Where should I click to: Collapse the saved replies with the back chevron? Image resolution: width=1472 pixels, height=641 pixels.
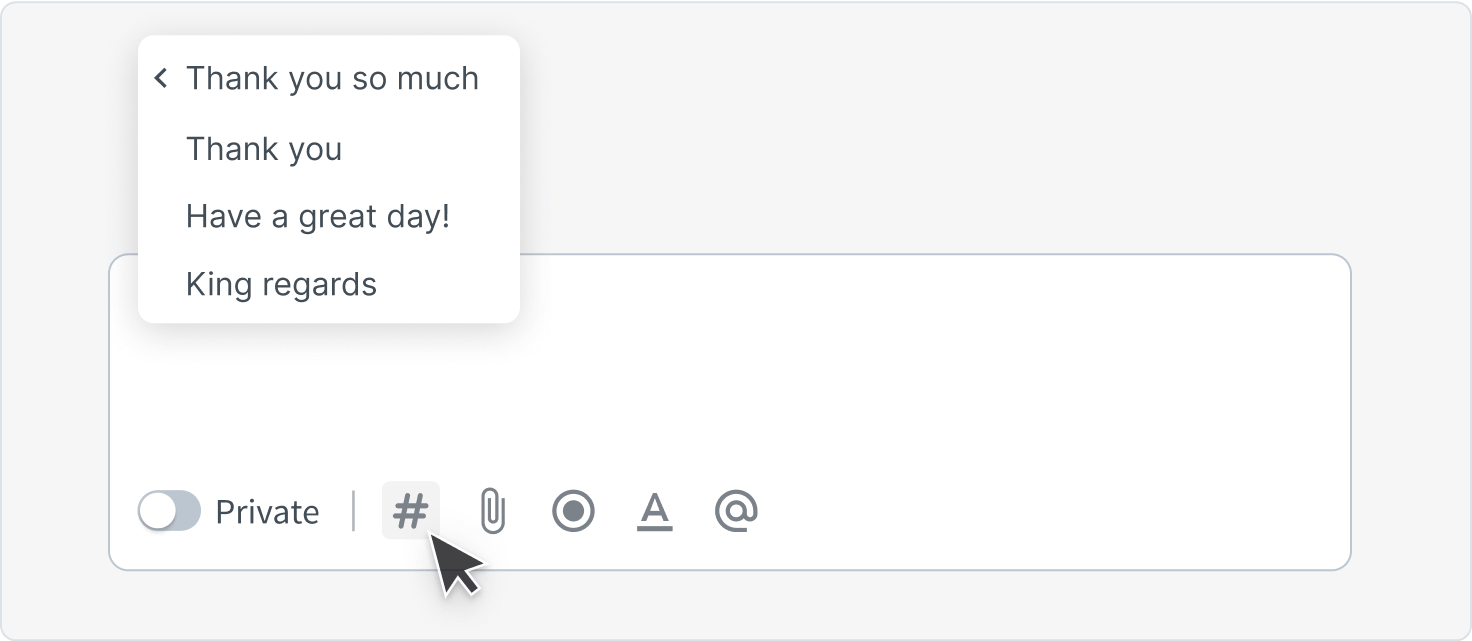[161, 78]
